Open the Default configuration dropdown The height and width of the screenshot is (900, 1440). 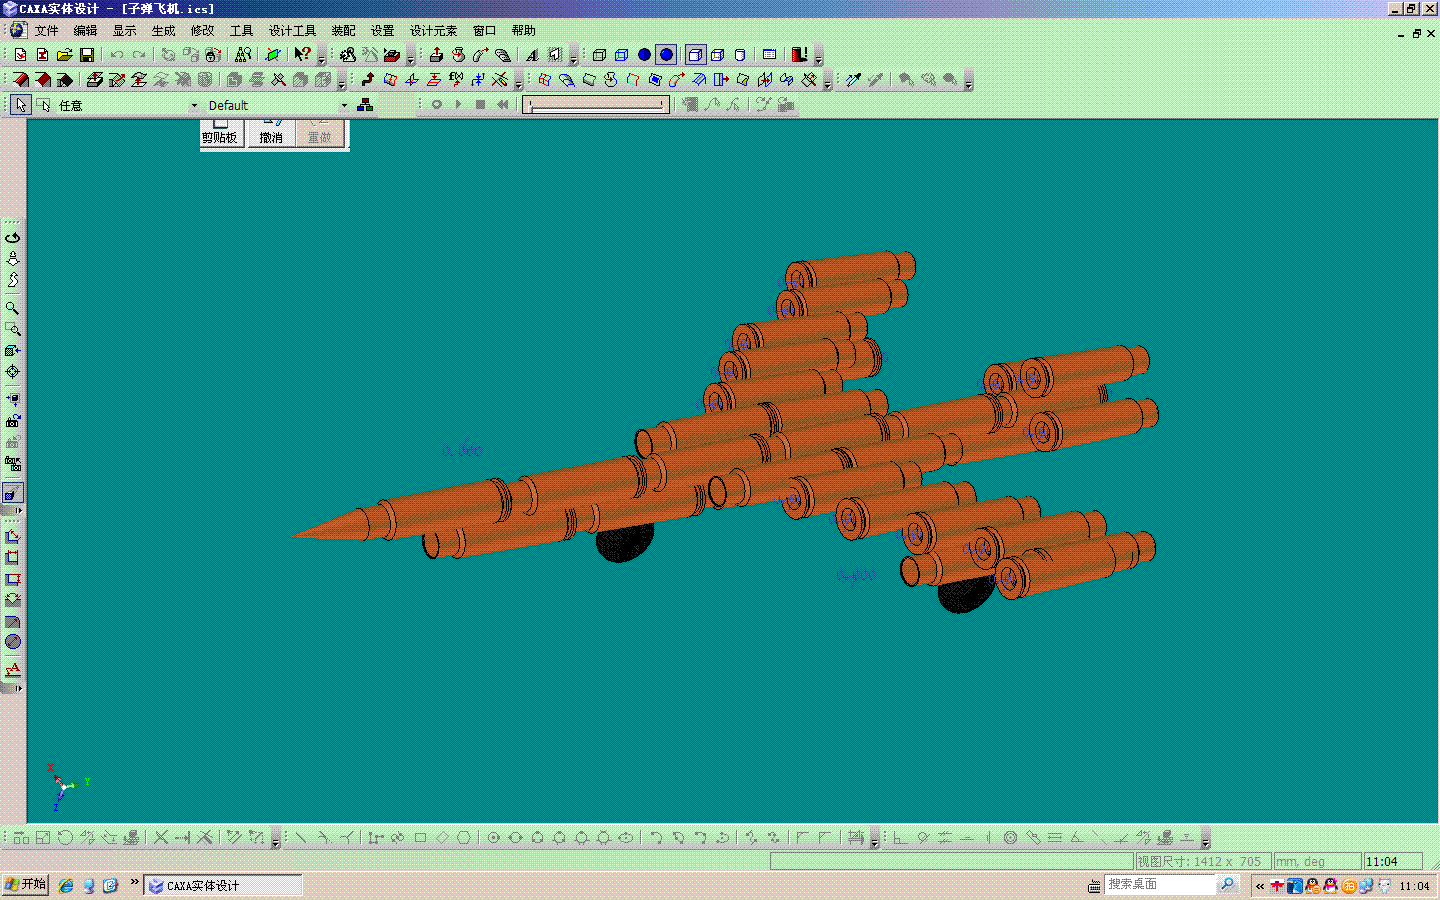[344, 105]
